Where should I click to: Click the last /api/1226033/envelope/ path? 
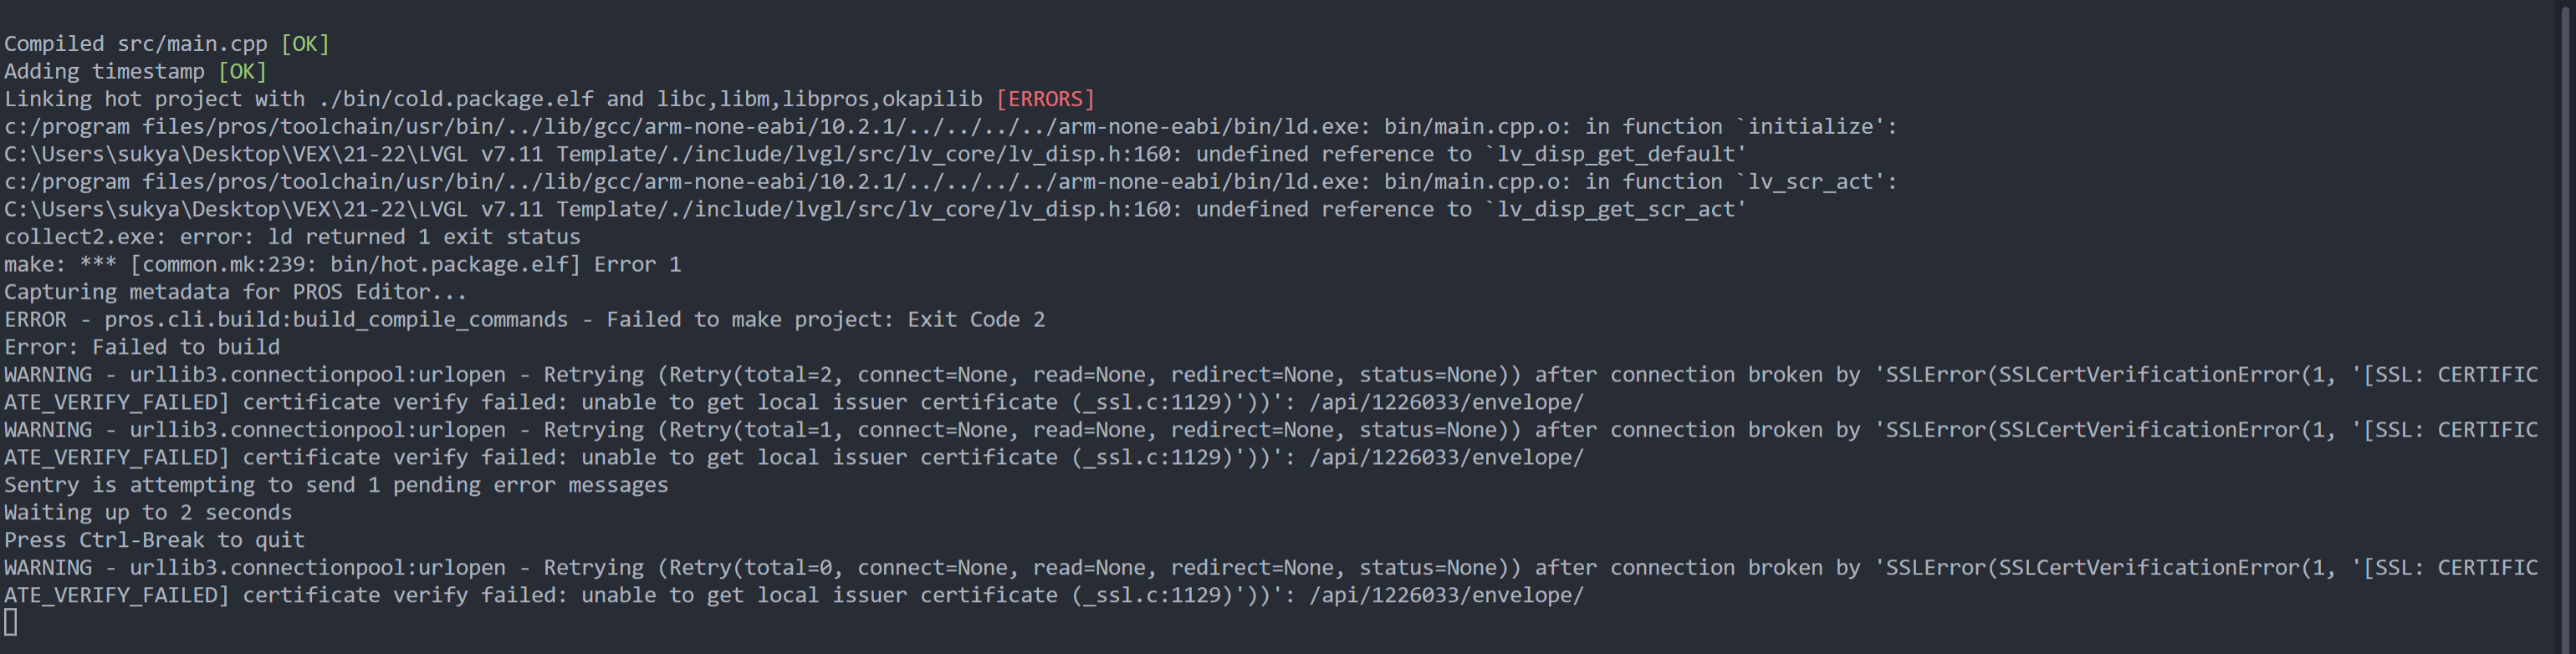click(x=1447, y=595)
